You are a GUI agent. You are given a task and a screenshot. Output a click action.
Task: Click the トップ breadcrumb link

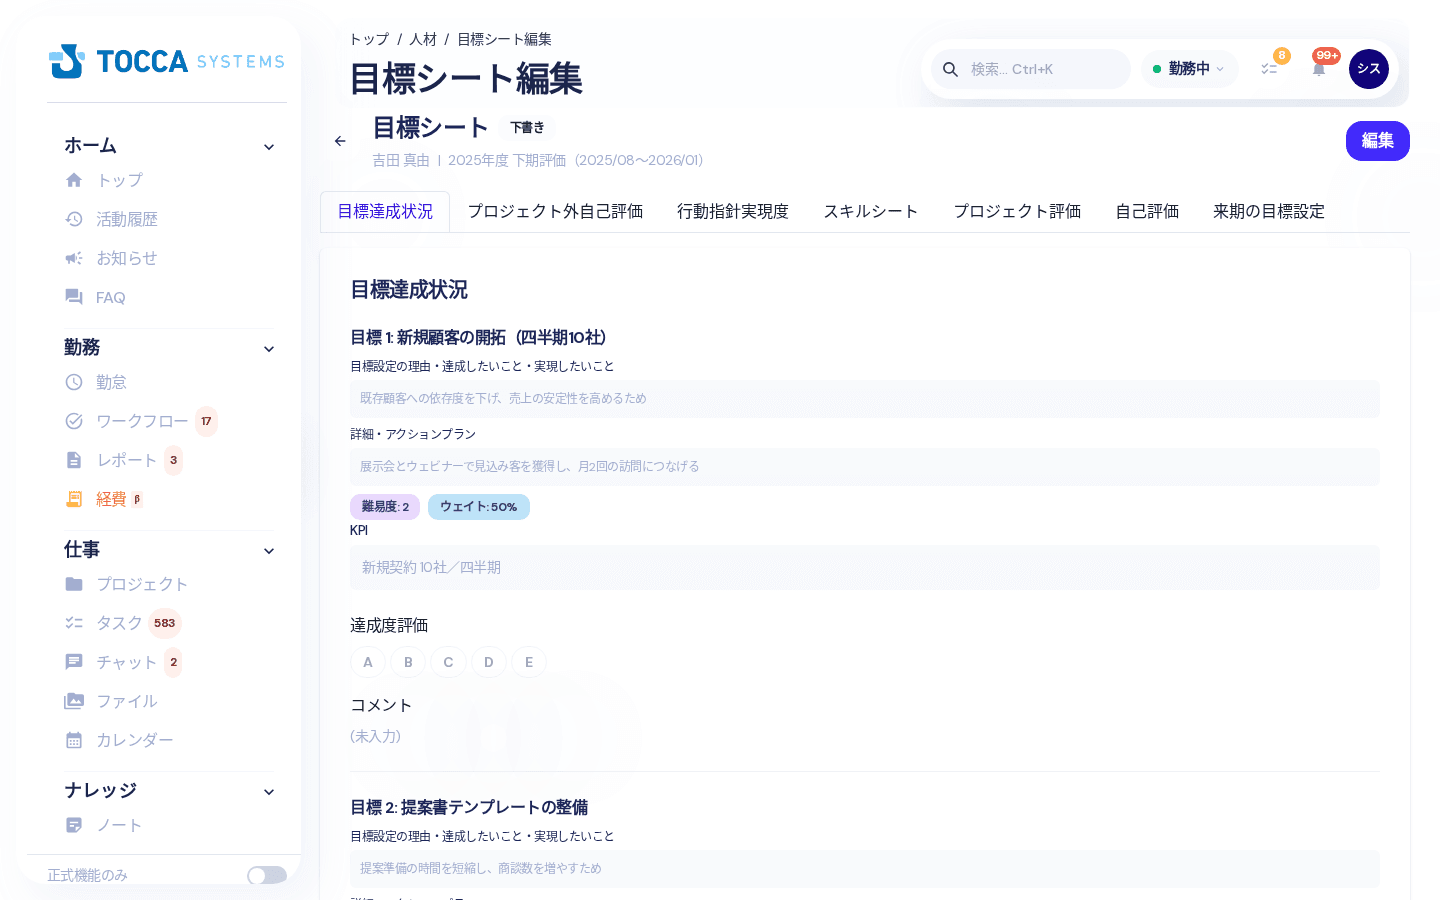click(x=369, y=39)
